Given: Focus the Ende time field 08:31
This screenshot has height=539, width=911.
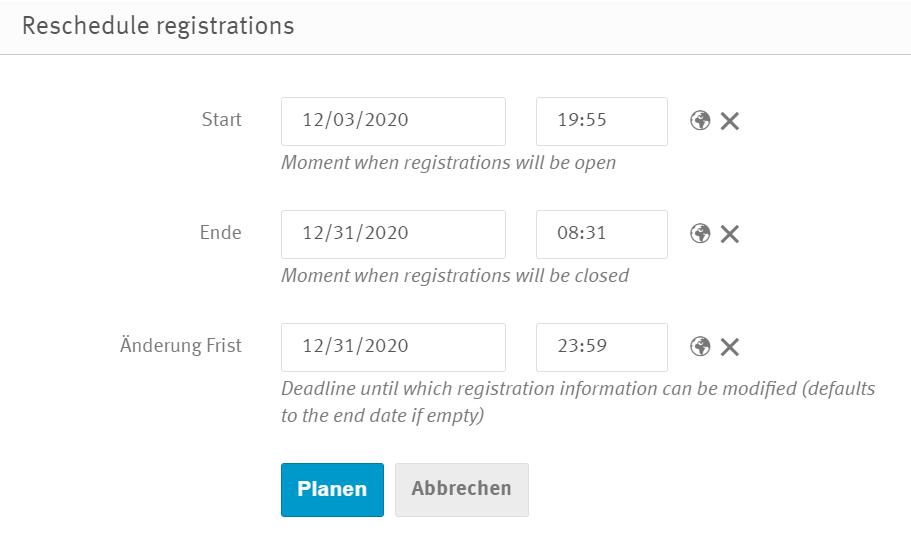Looking at the screenshot, I should click(x=601, y=234).
